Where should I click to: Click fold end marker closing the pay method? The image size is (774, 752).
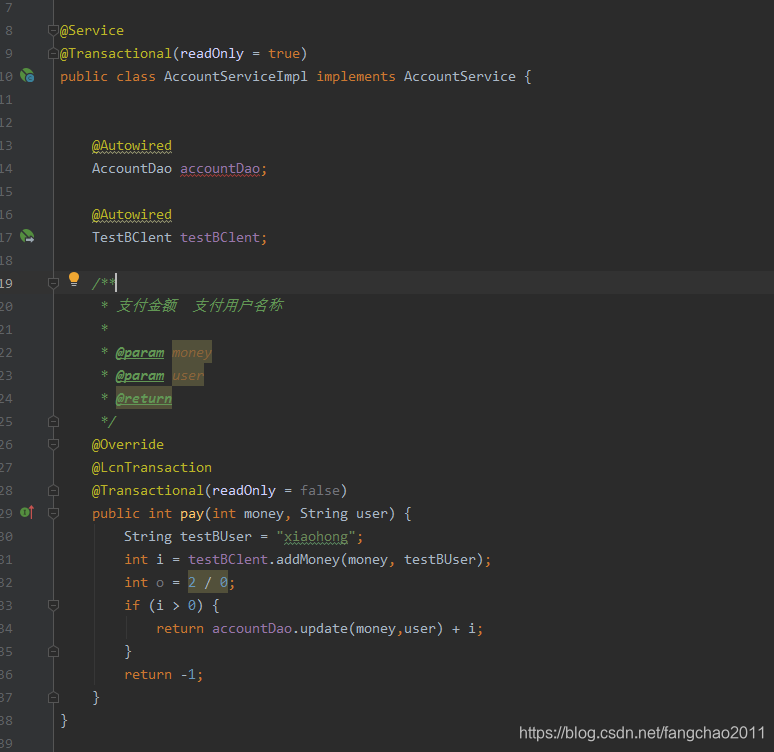click(53, 697)
